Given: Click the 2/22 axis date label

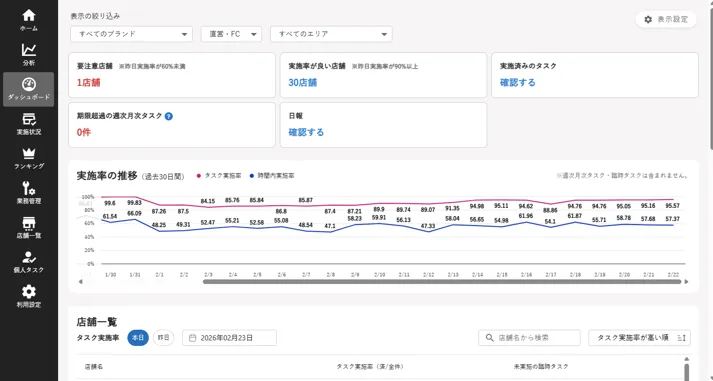Looking at the screenshot, I should [x=673, y=275].
